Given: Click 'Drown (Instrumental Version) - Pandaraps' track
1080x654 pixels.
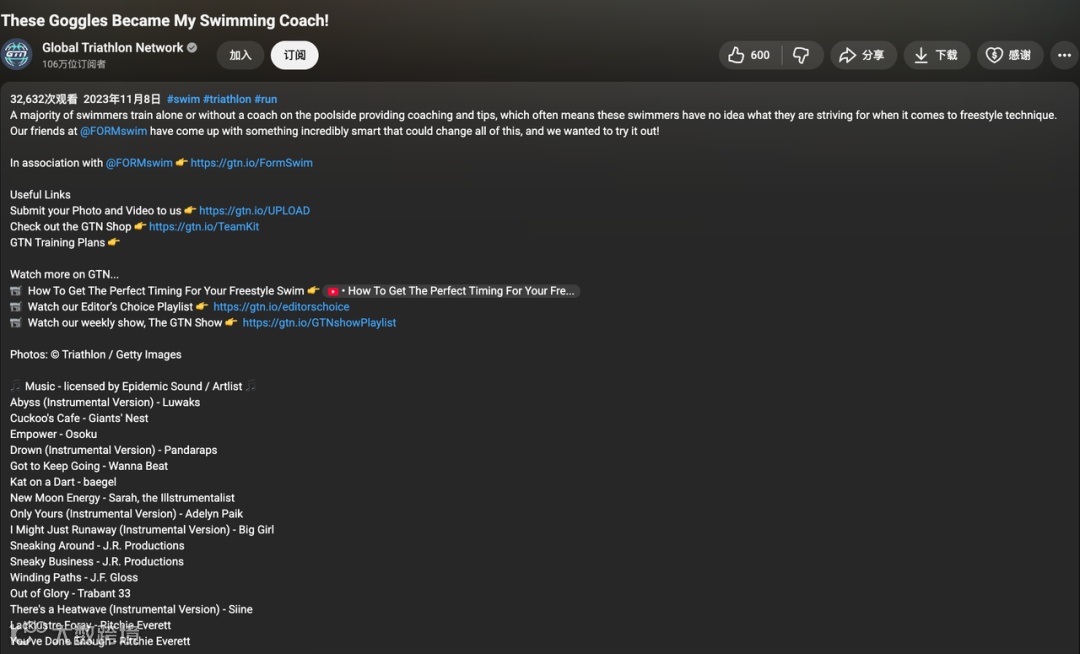Looking at the screenshot, I should pyautogui.click(x=114, y=450).
